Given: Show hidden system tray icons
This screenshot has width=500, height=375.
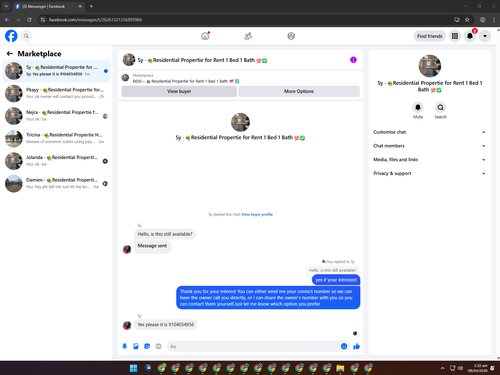Looking at the screenshot, I should click(x=443, y=368).
